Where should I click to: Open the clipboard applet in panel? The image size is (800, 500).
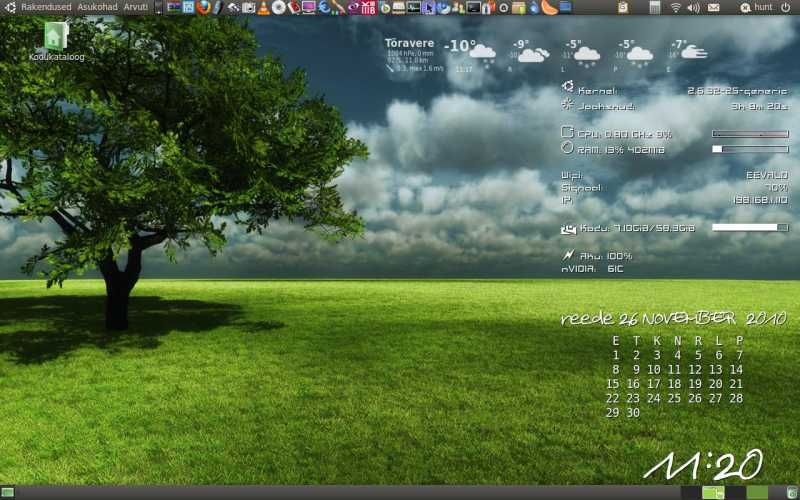tap(623, 7)
